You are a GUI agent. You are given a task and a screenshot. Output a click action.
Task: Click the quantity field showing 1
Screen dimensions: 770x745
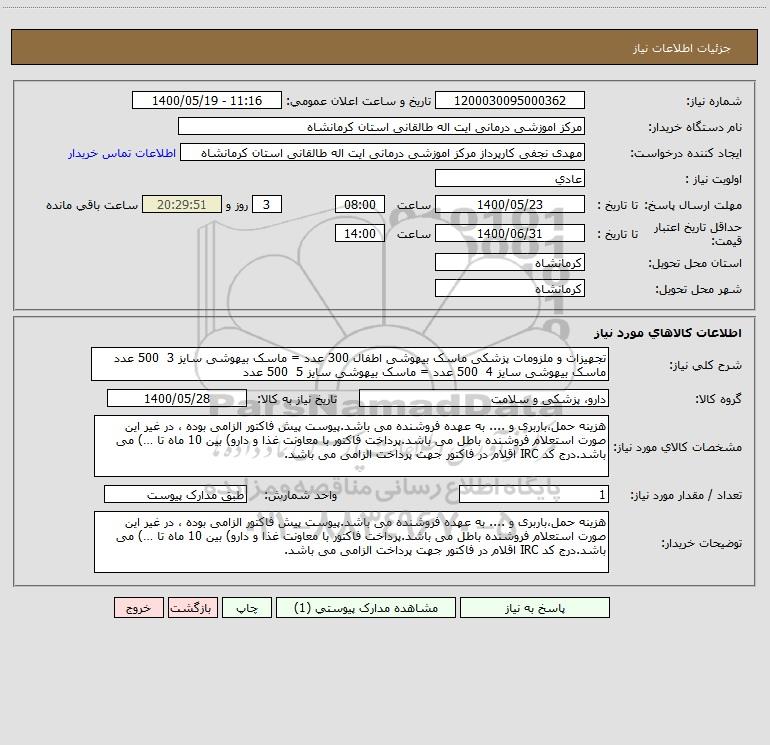[534, 495]
